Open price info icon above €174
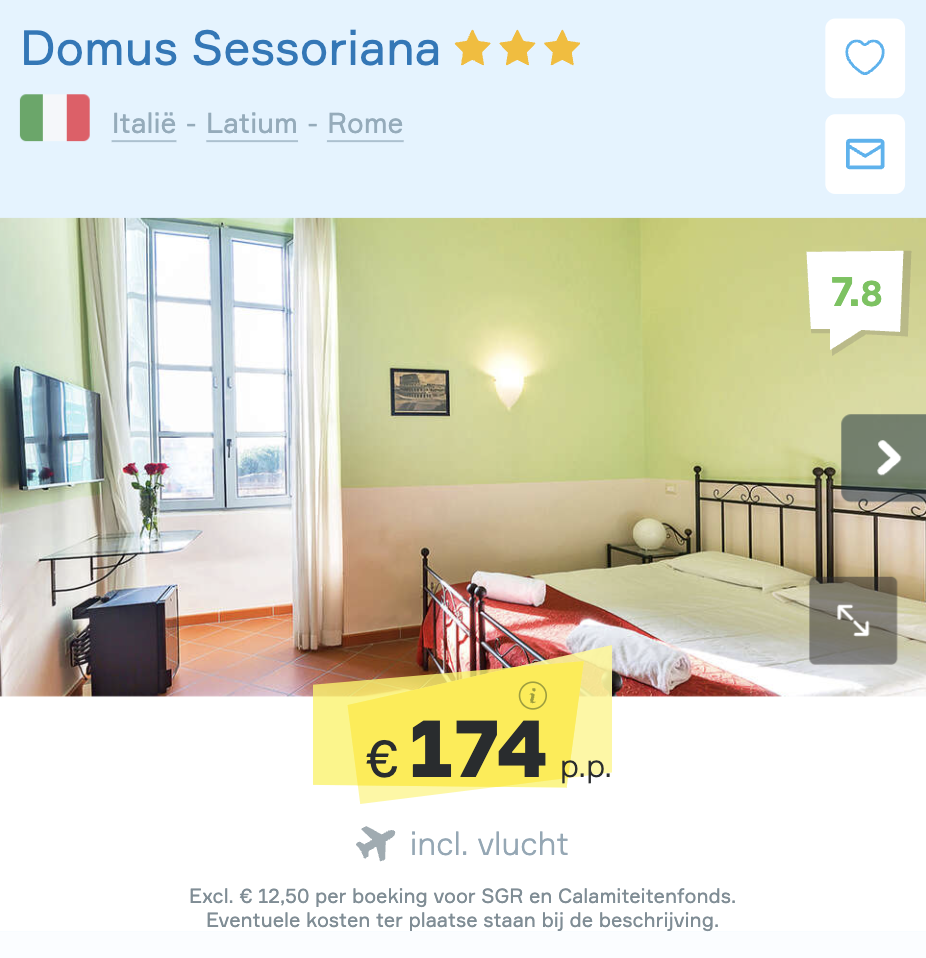This screenshot has height=958, width=926. [533, 695]
